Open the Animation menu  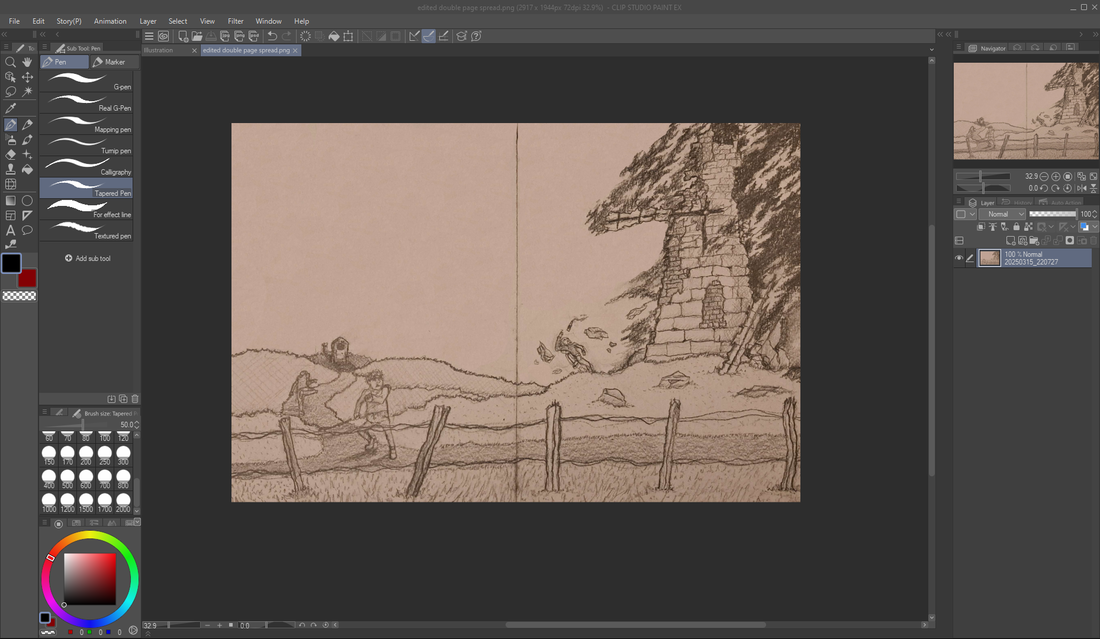pos(110,21)
